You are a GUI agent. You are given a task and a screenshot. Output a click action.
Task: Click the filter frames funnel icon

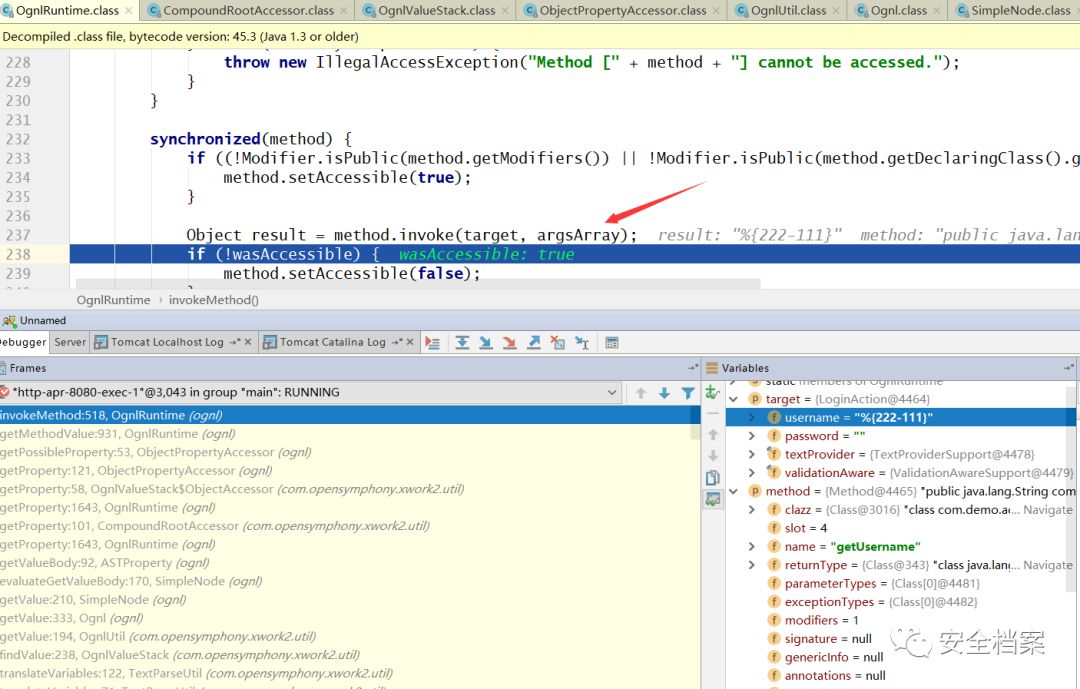[x=687, y=393]
